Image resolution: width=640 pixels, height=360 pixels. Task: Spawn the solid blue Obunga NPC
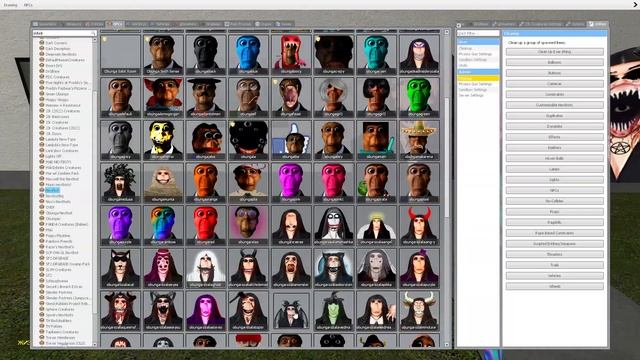(248, 55)
